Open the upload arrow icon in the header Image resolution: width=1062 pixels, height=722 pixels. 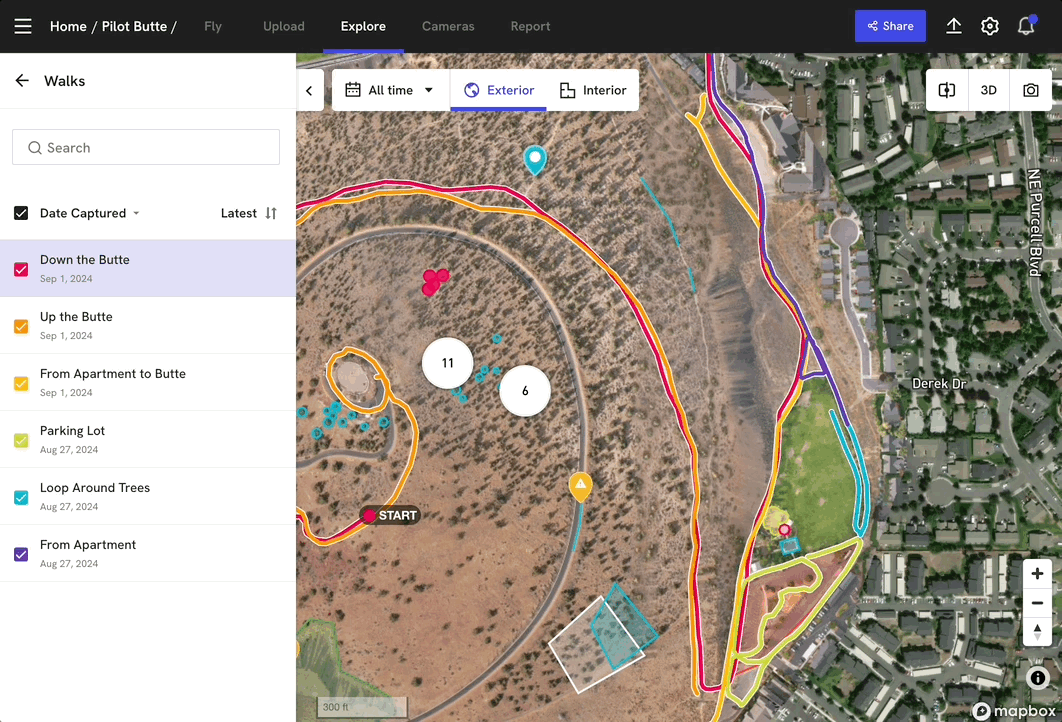954,26
